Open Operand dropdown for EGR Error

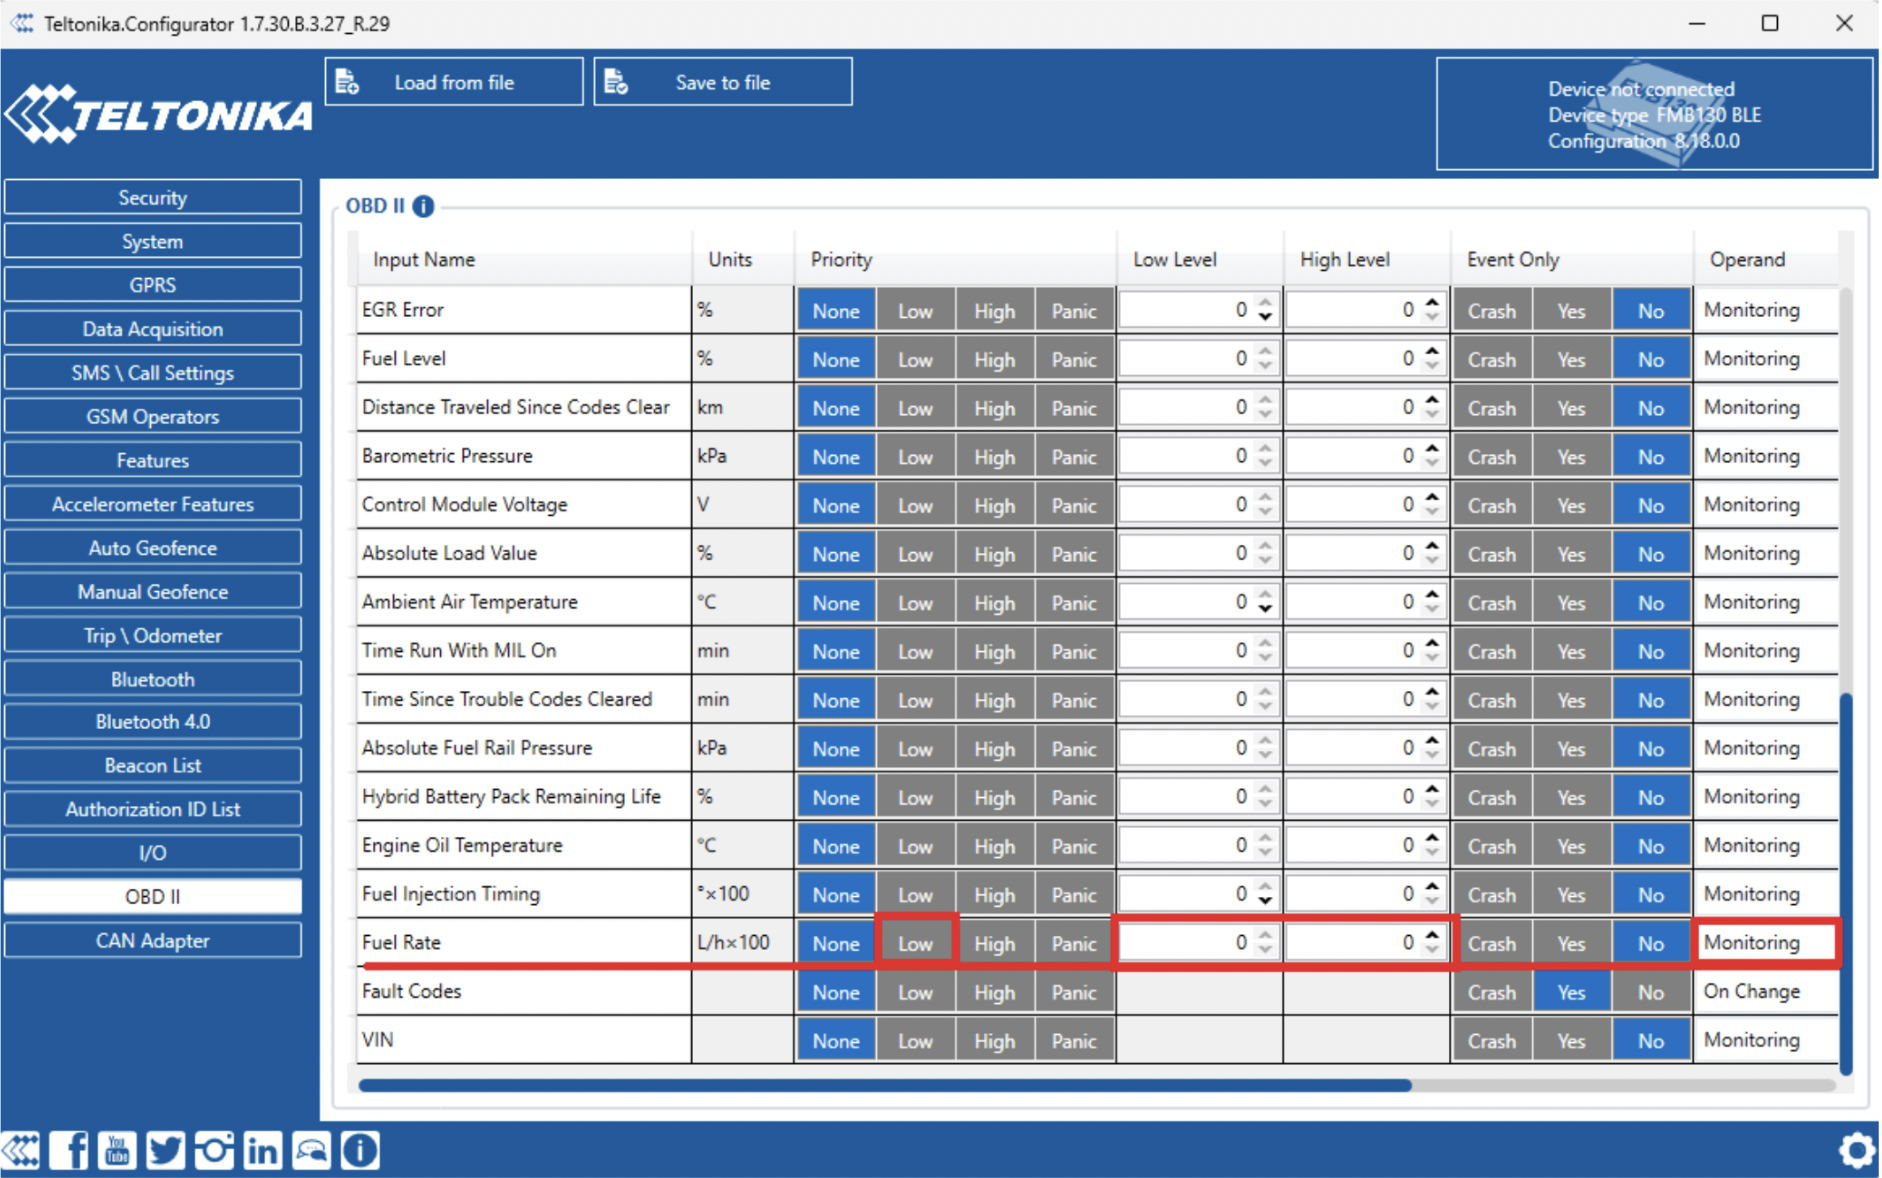(x=1766, y=310)
